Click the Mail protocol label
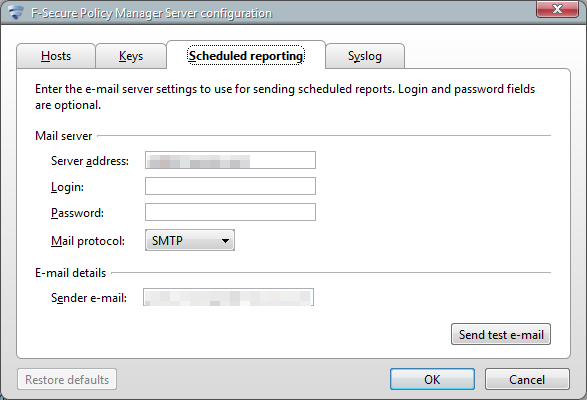The width and height of the screenshot is (587, 400). tap(88, 241)
